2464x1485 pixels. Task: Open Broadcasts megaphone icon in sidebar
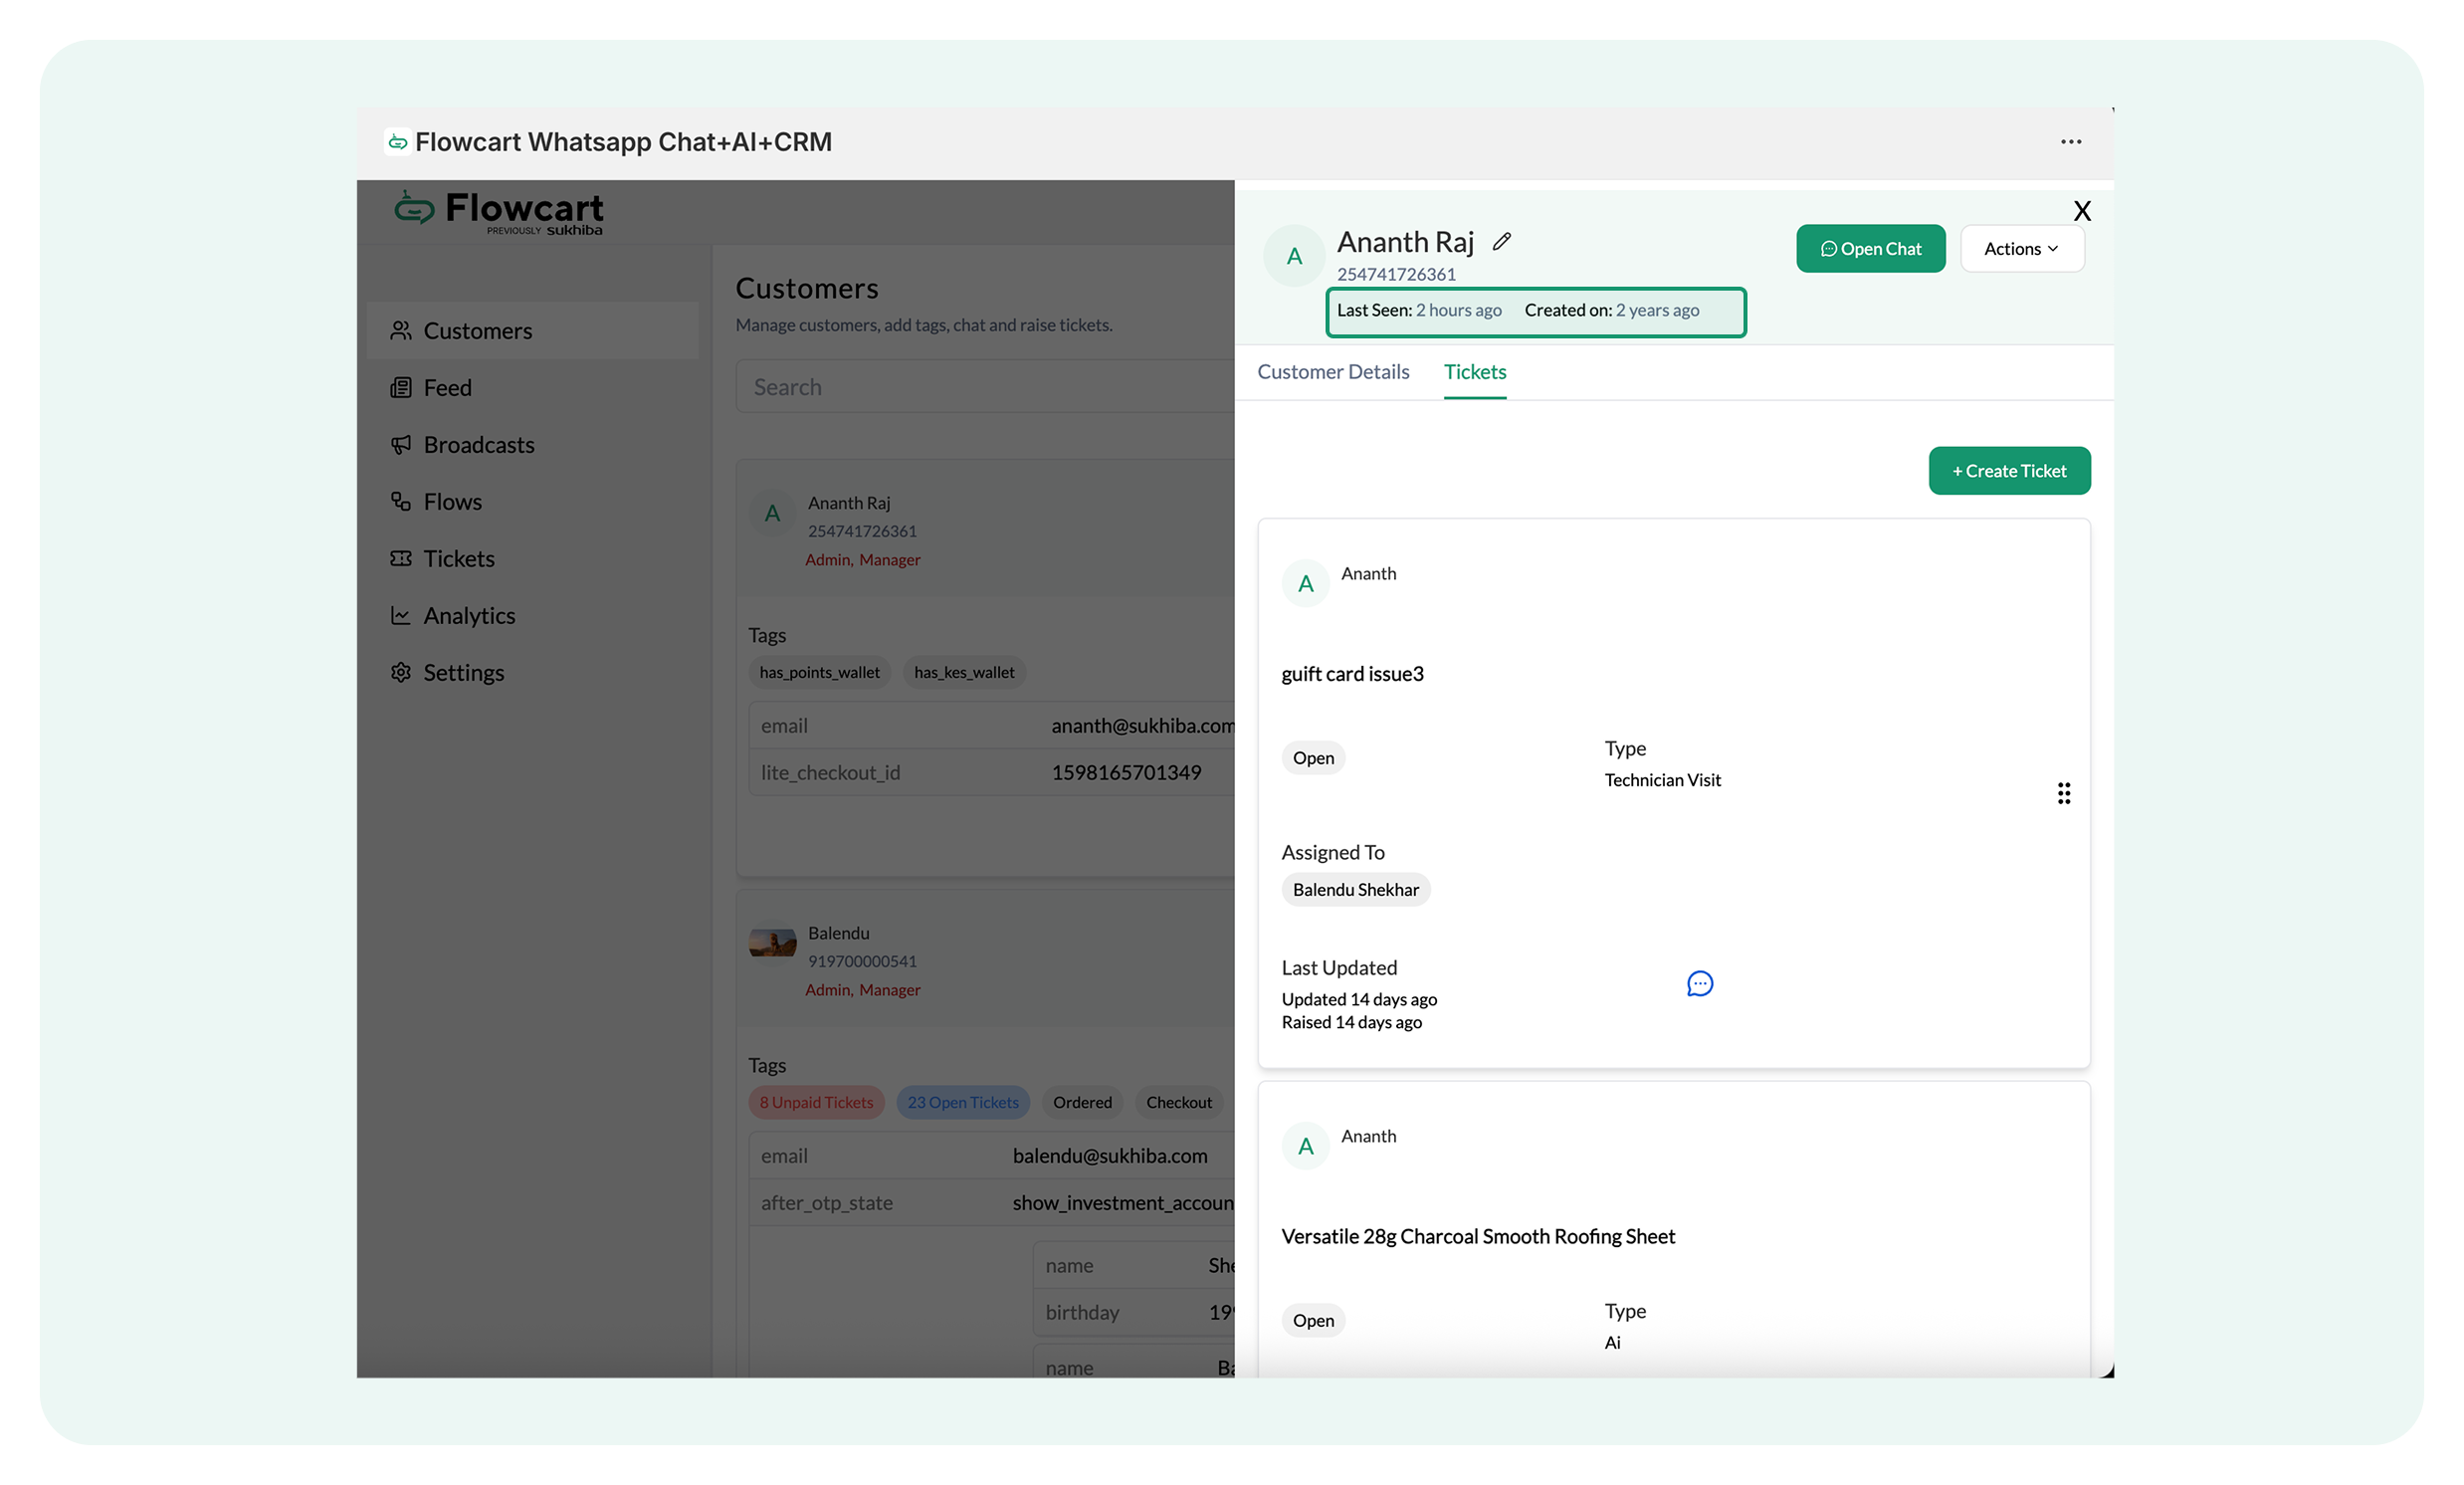click(x=401, y=445)
